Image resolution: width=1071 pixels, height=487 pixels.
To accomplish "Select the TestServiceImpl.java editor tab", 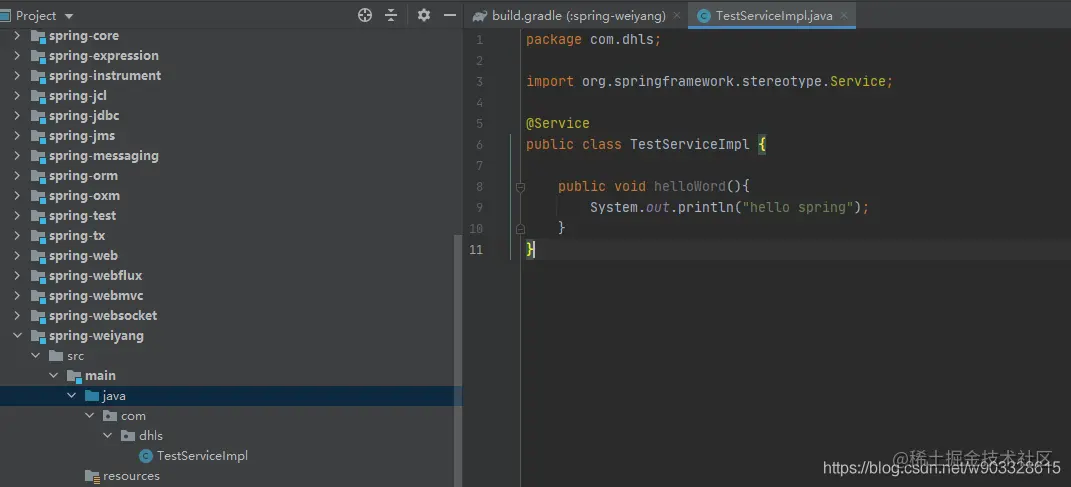I will click(774, 15).
